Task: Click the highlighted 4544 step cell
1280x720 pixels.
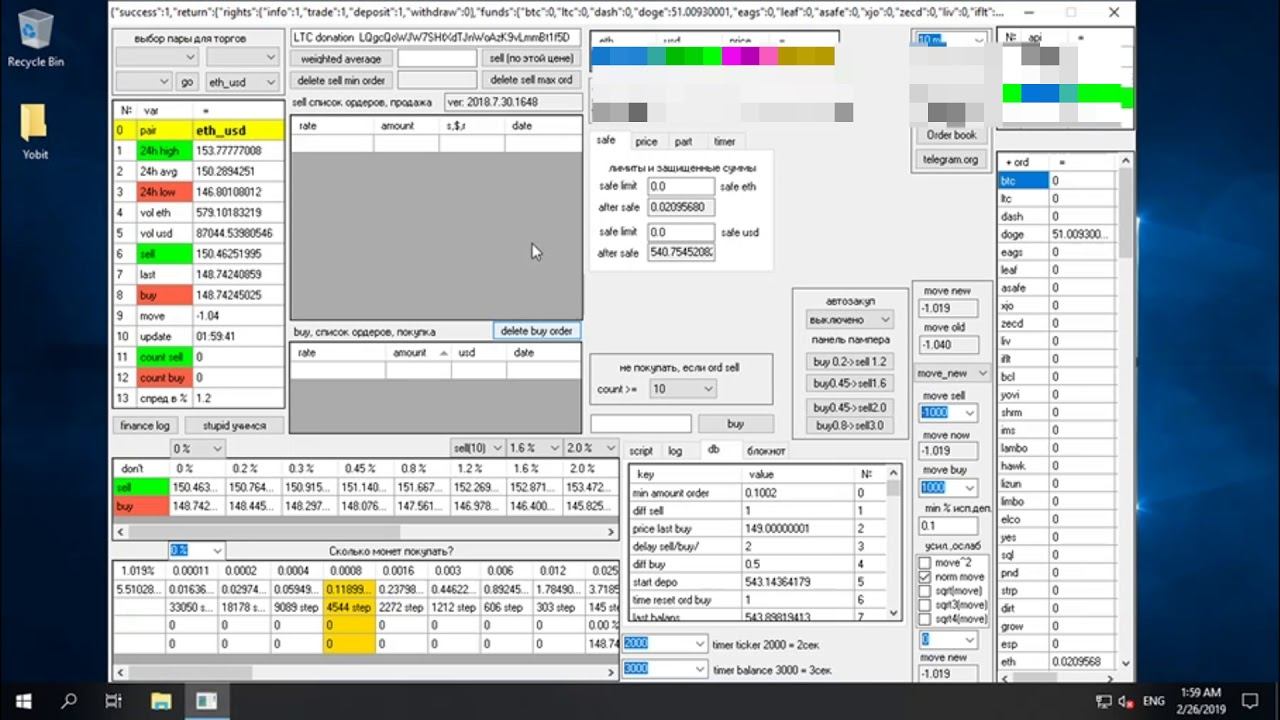Action: (349, 608)
